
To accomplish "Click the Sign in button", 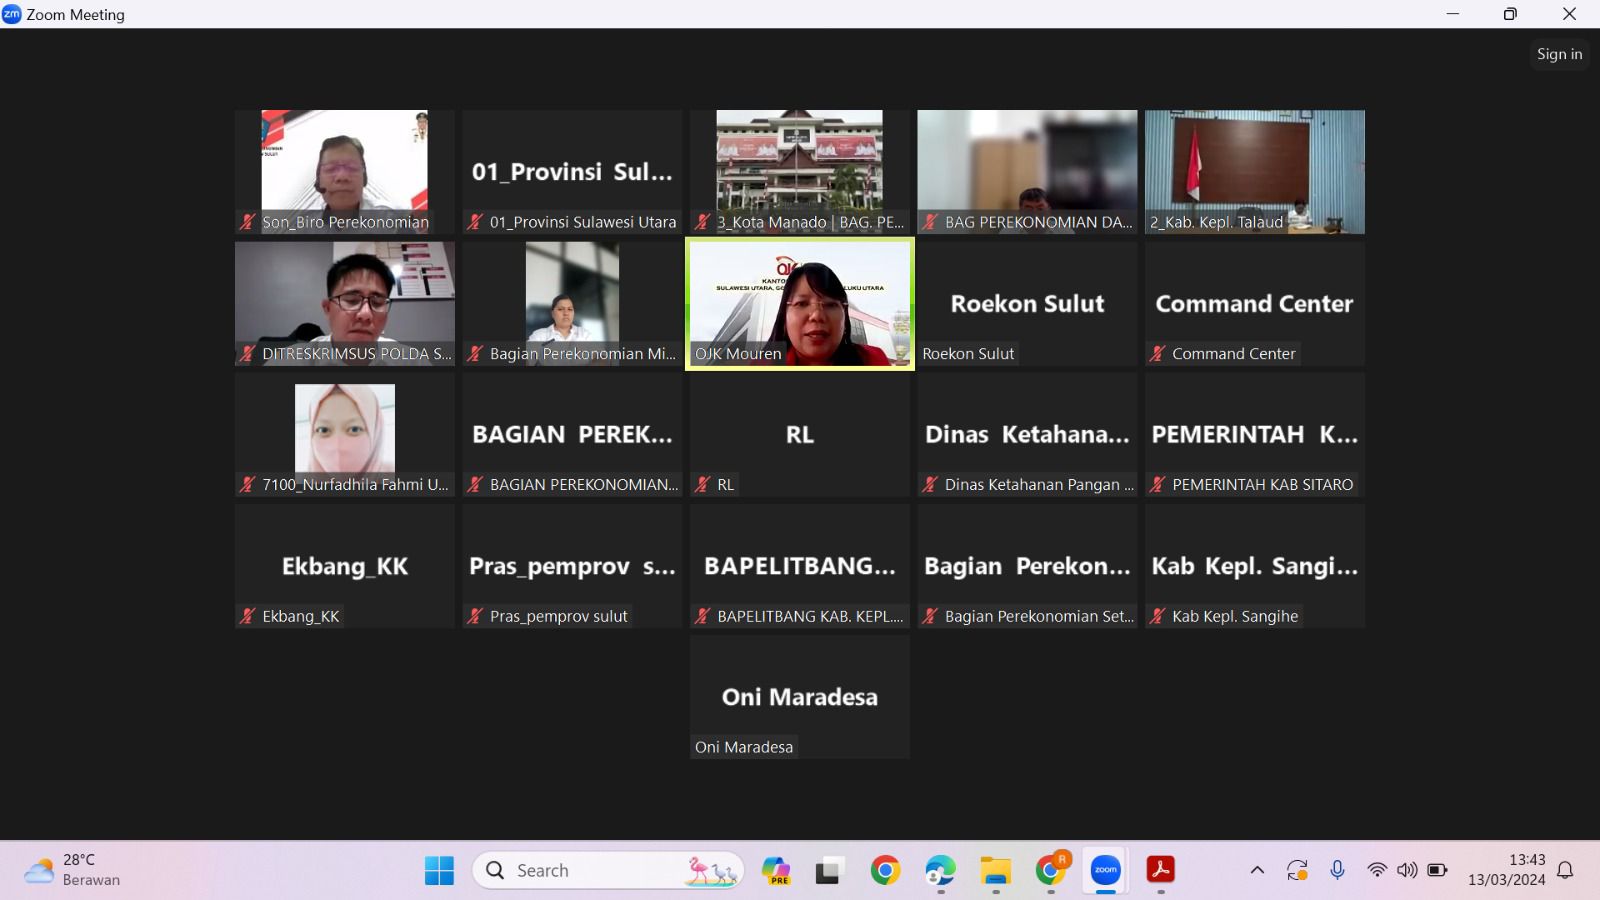I will (x=1559, y=54).
